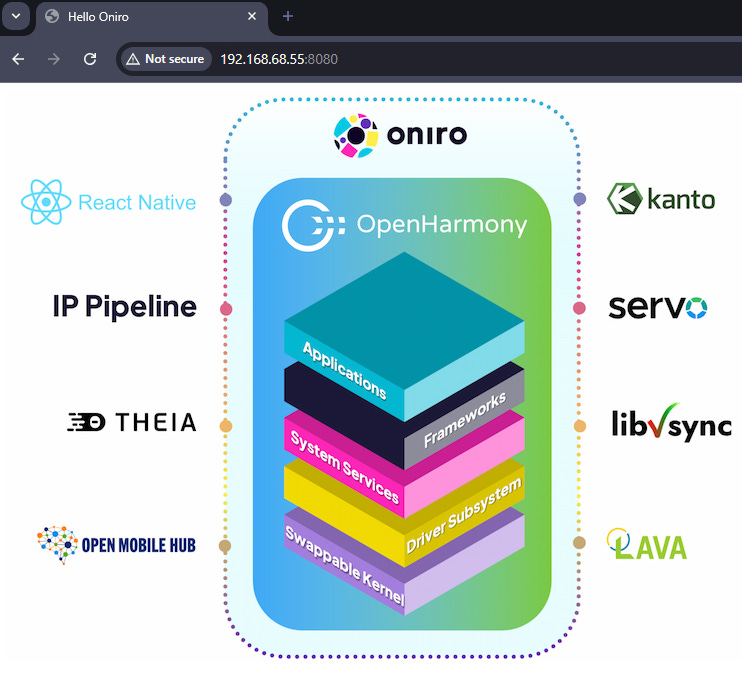Click the browser Forward arrow
The height and width of the screenshot is (695, 742).
[x=54, y=59]
